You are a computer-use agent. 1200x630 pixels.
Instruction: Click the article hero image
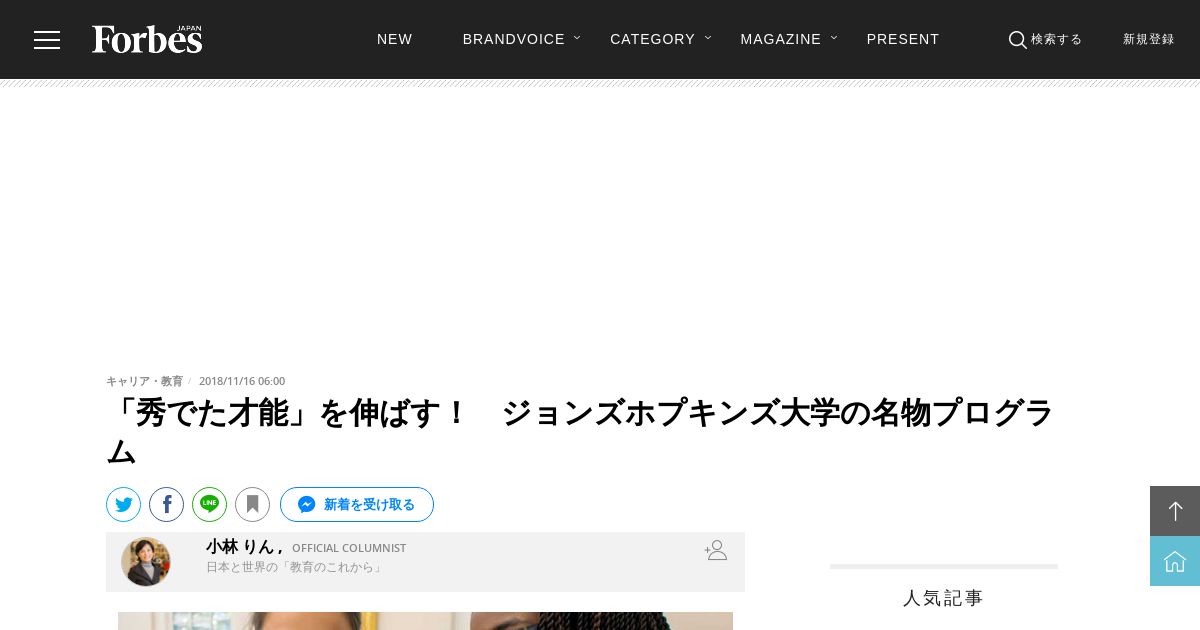pos(425,621)
